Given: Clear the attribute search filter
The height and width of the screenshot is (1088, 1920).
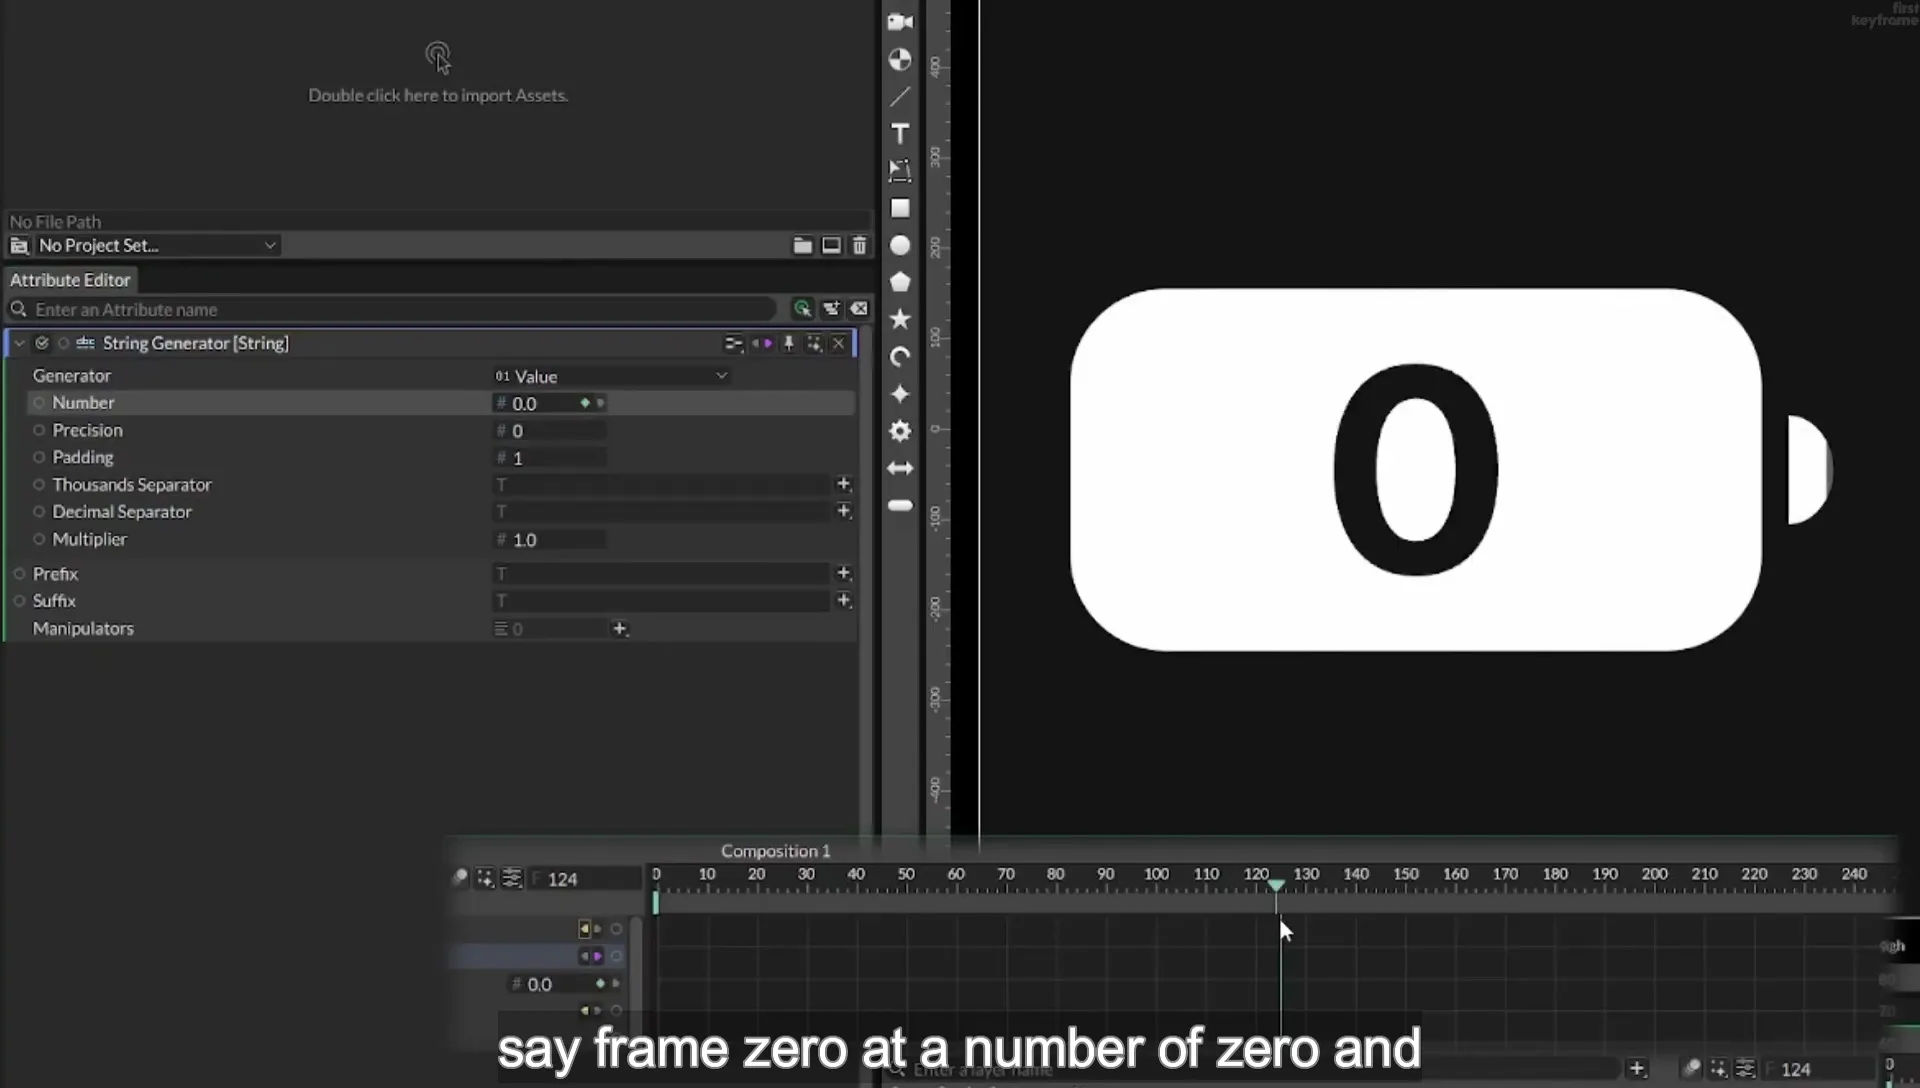Looking at the screenshot, I should (859, 309).
